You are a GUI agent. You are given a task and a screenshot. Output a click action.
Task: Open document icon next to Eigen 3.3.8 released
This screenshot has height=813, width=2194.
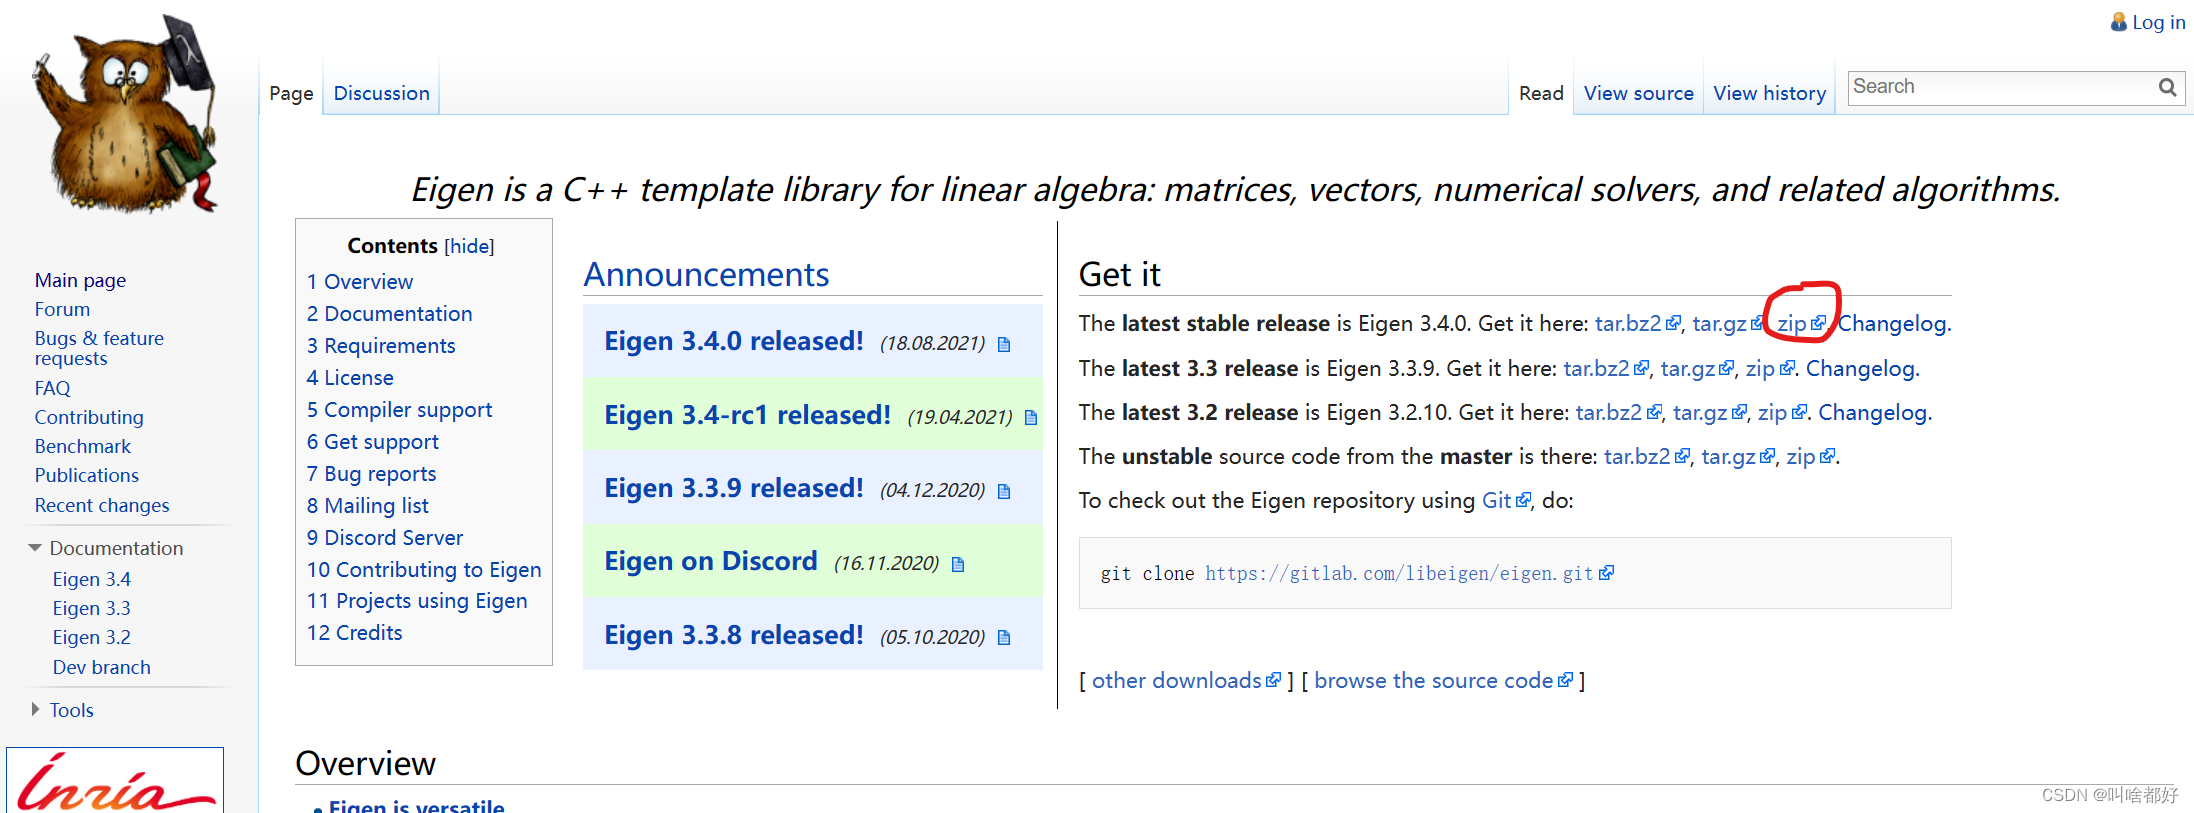1004,637
